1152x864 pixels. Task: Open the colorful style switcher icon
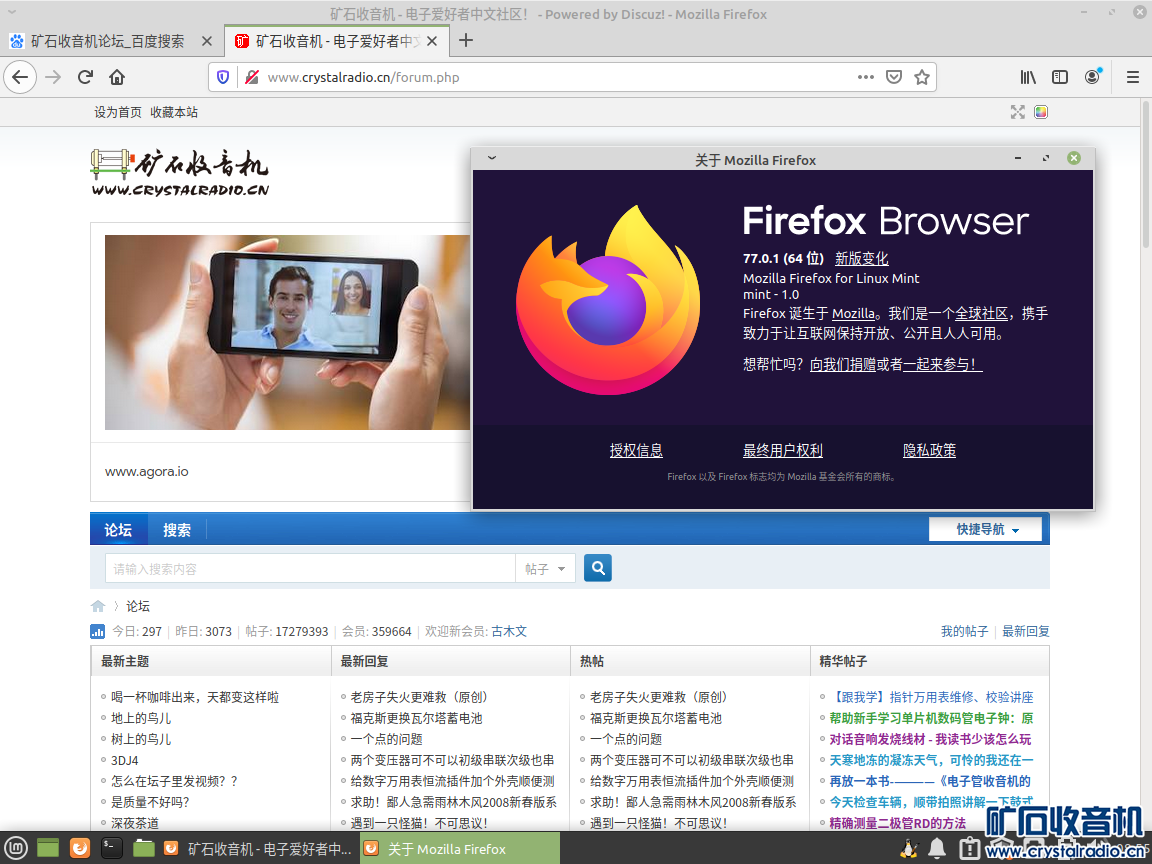(x=1040, y=112)
